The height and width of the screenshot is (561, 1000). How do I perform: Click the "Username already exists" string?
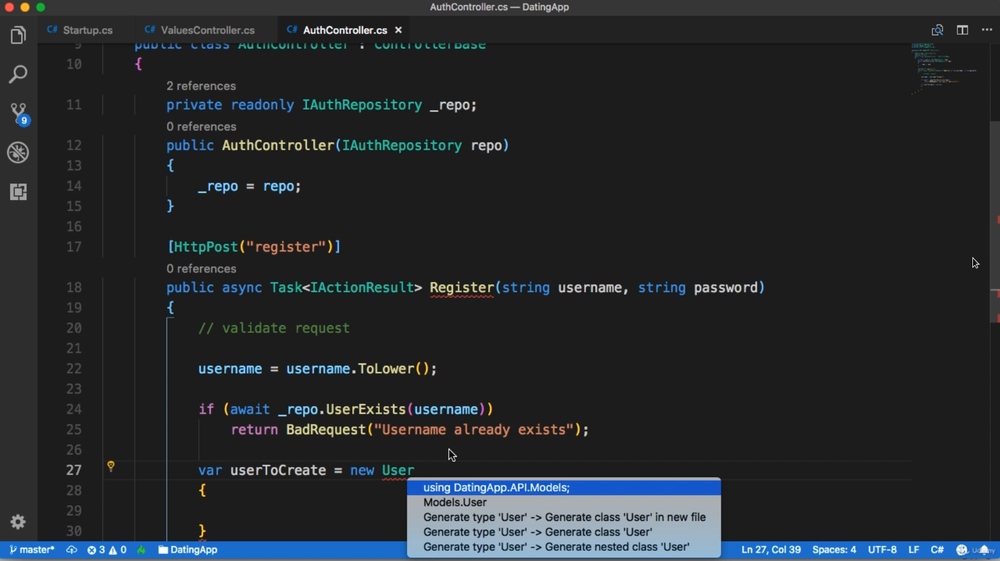pyautogui.click(x=474, y=430)
